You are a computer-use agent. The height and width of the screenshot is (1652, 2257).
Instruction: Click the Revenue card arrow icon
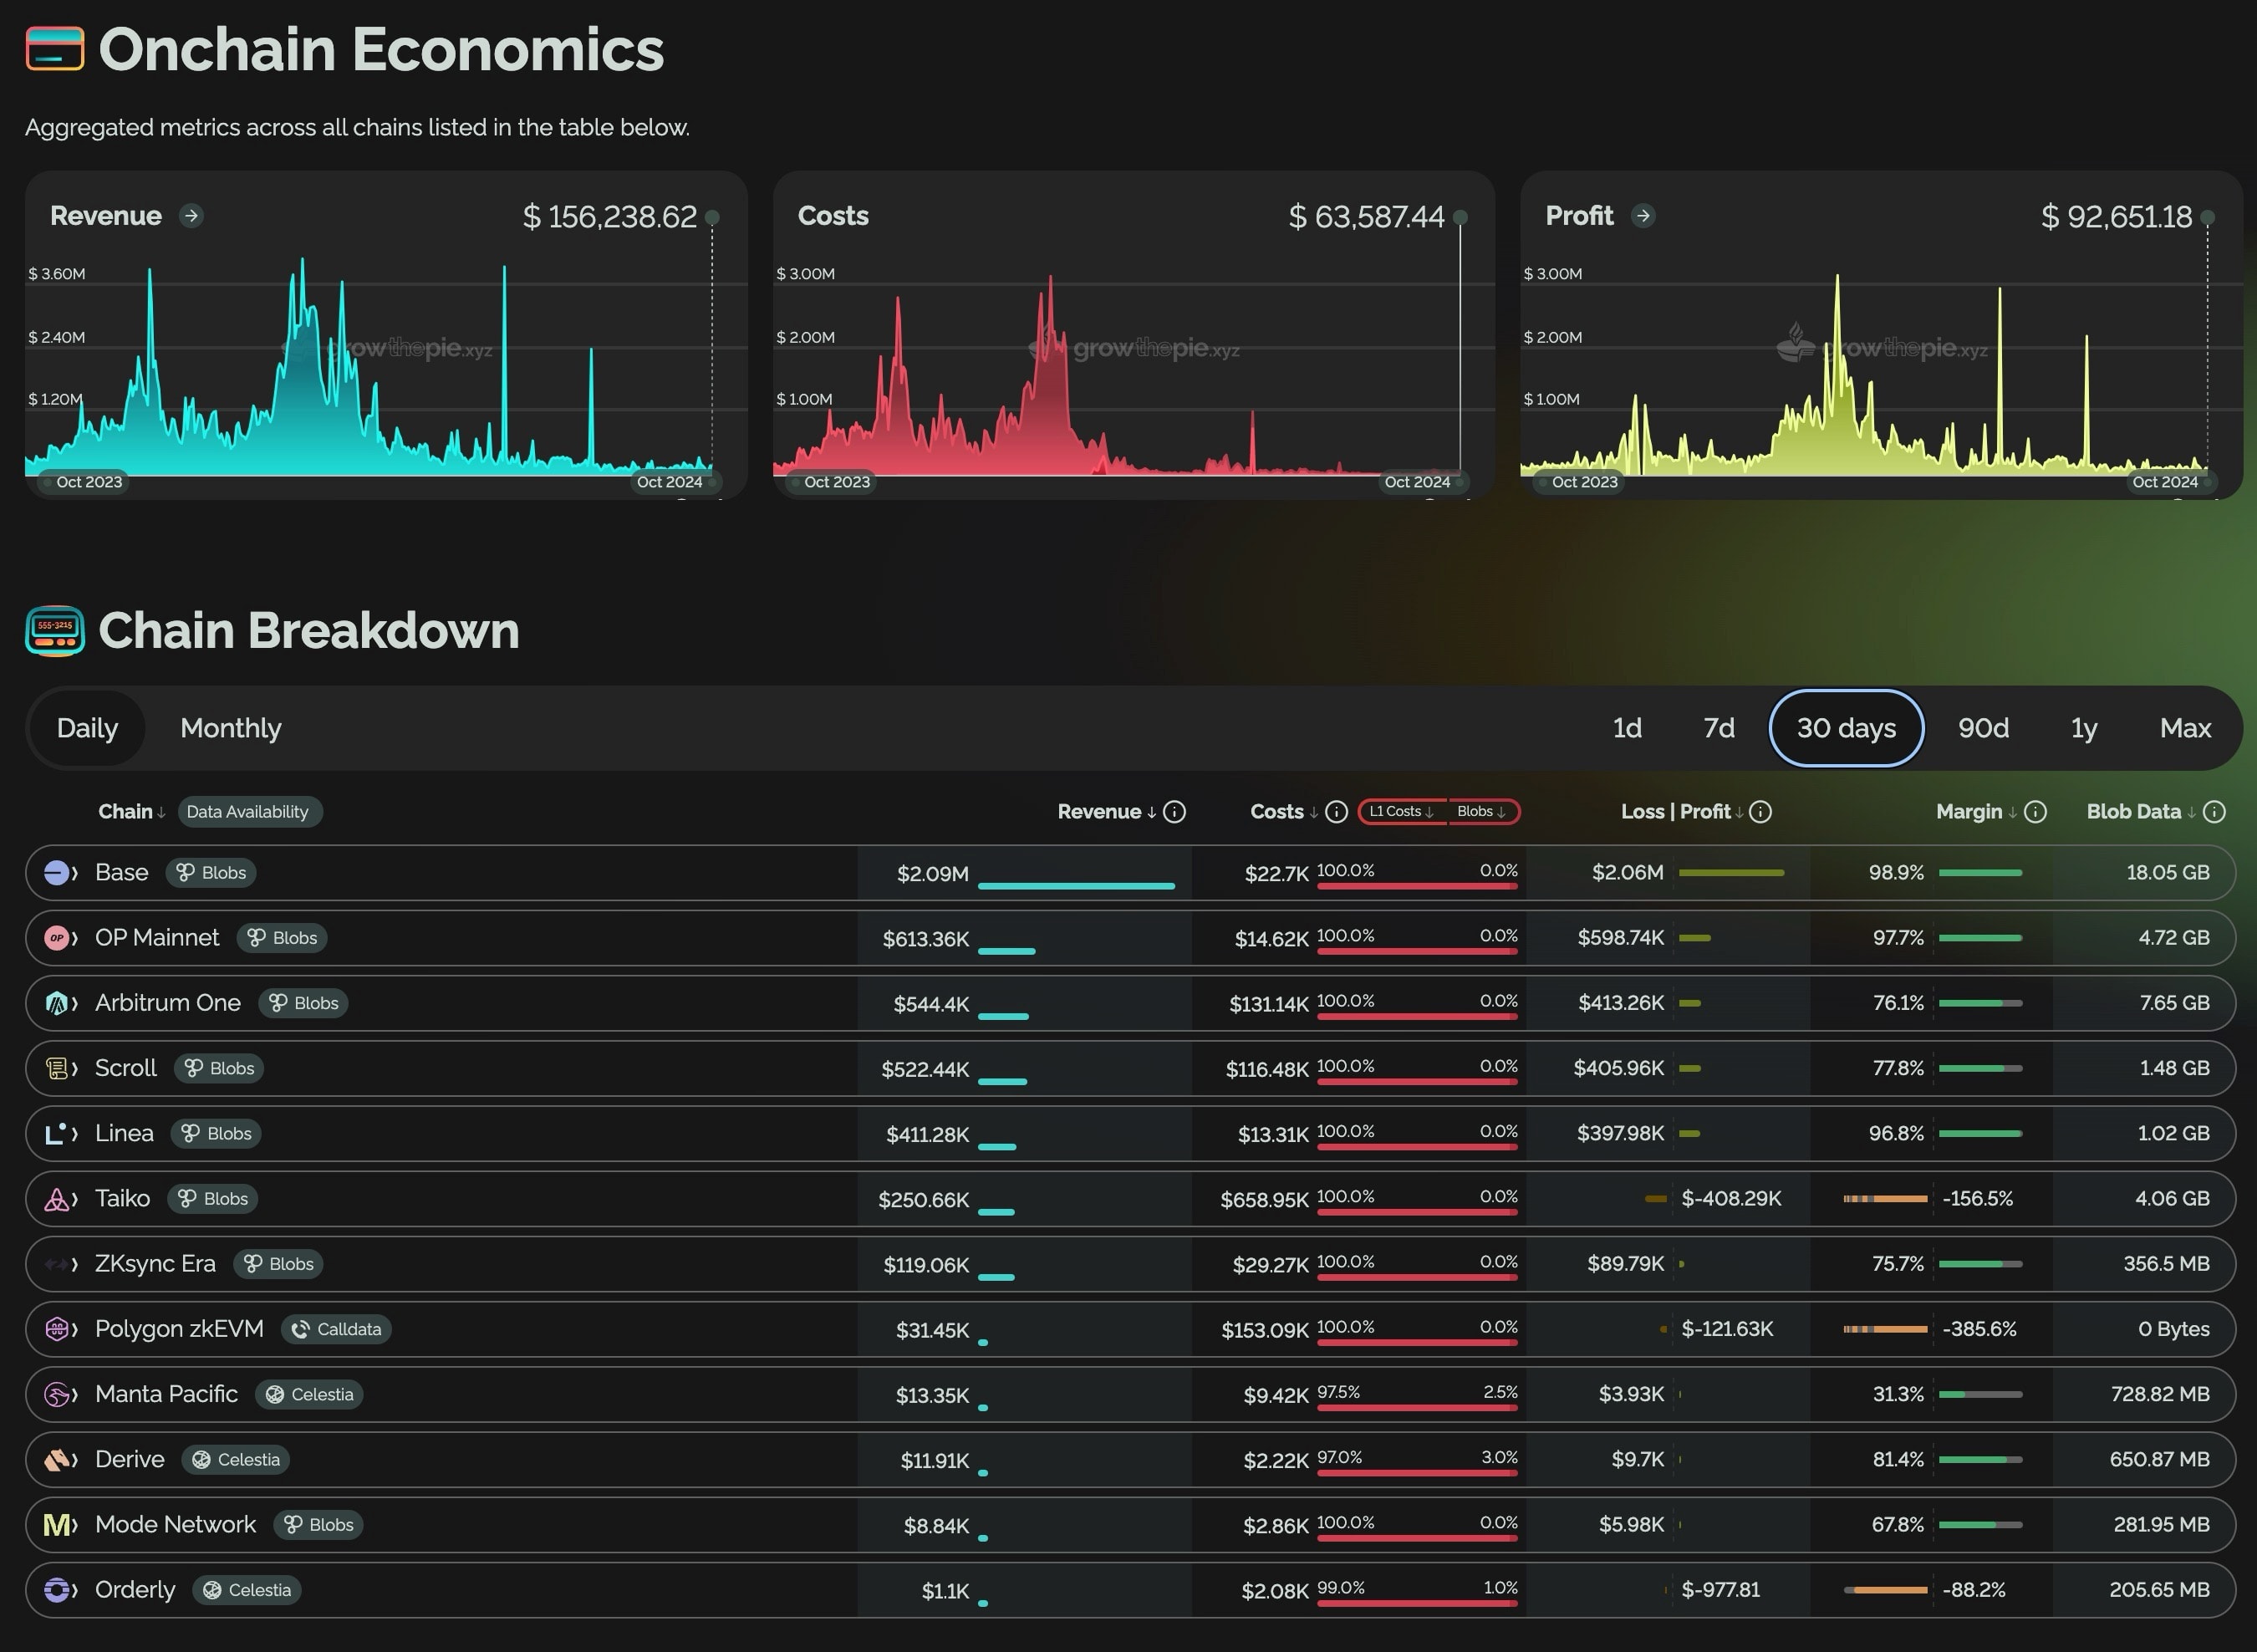pos(191,216)
